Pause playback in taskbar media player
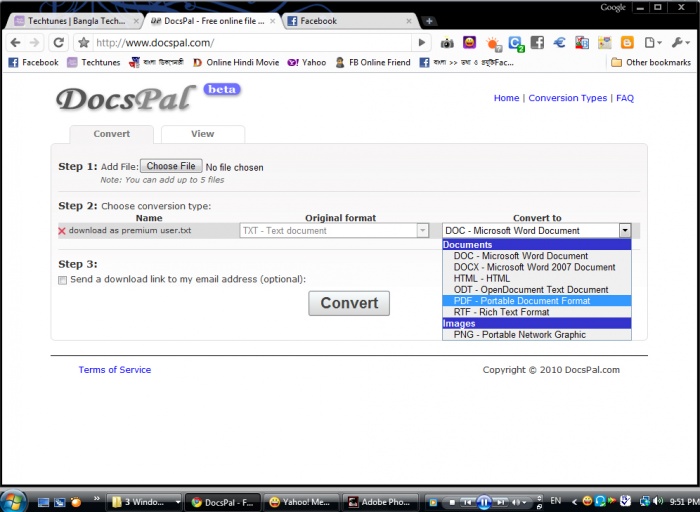 484,502
